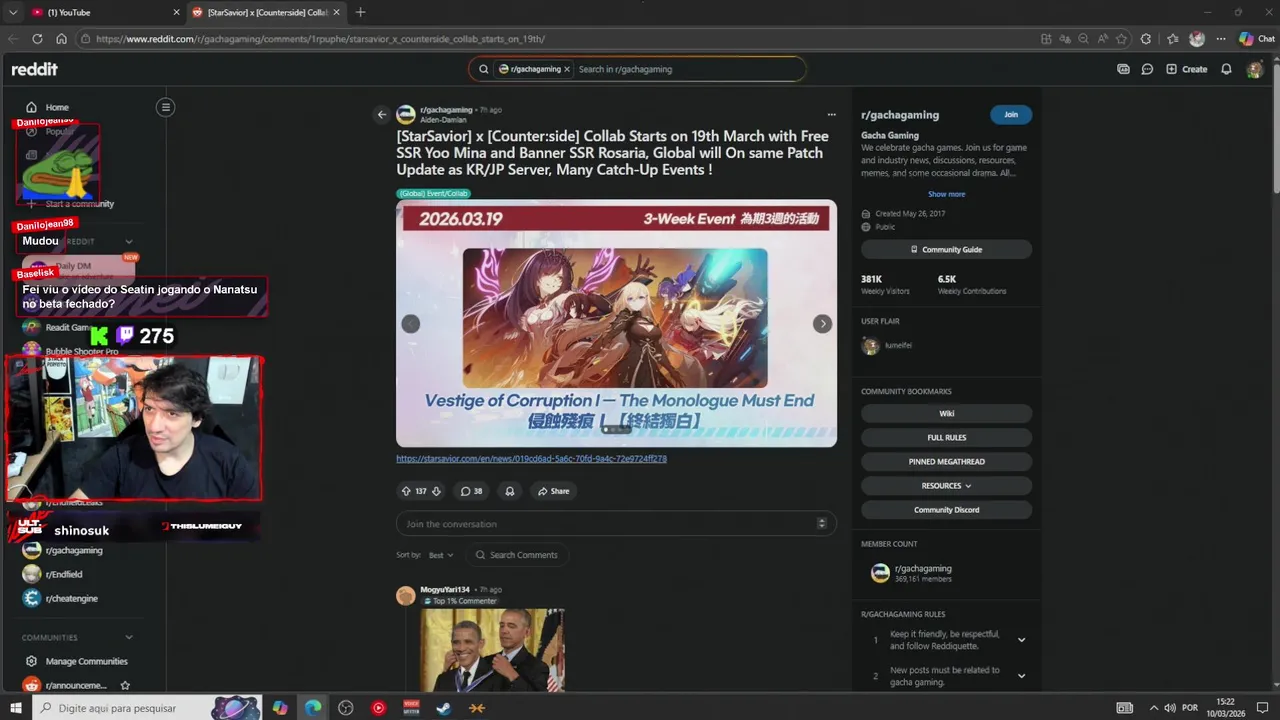Open the Windows Start menu
The height and width of the screenshot is (720, 1280).
click(15, 708)
